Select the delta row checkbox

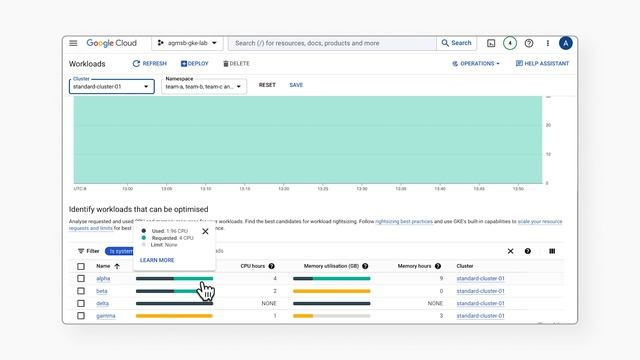point(81,303)
